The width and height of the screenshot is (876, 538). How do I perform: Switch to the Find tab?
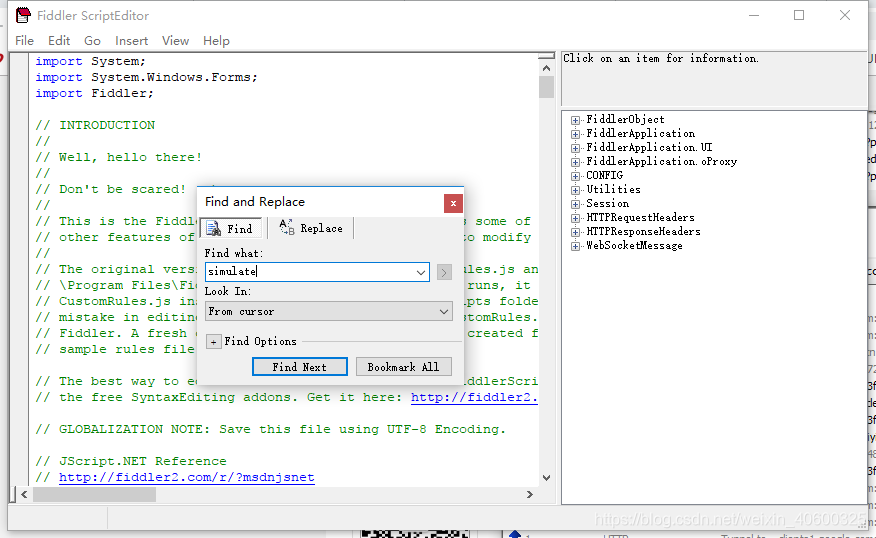(x=230, y=228)
